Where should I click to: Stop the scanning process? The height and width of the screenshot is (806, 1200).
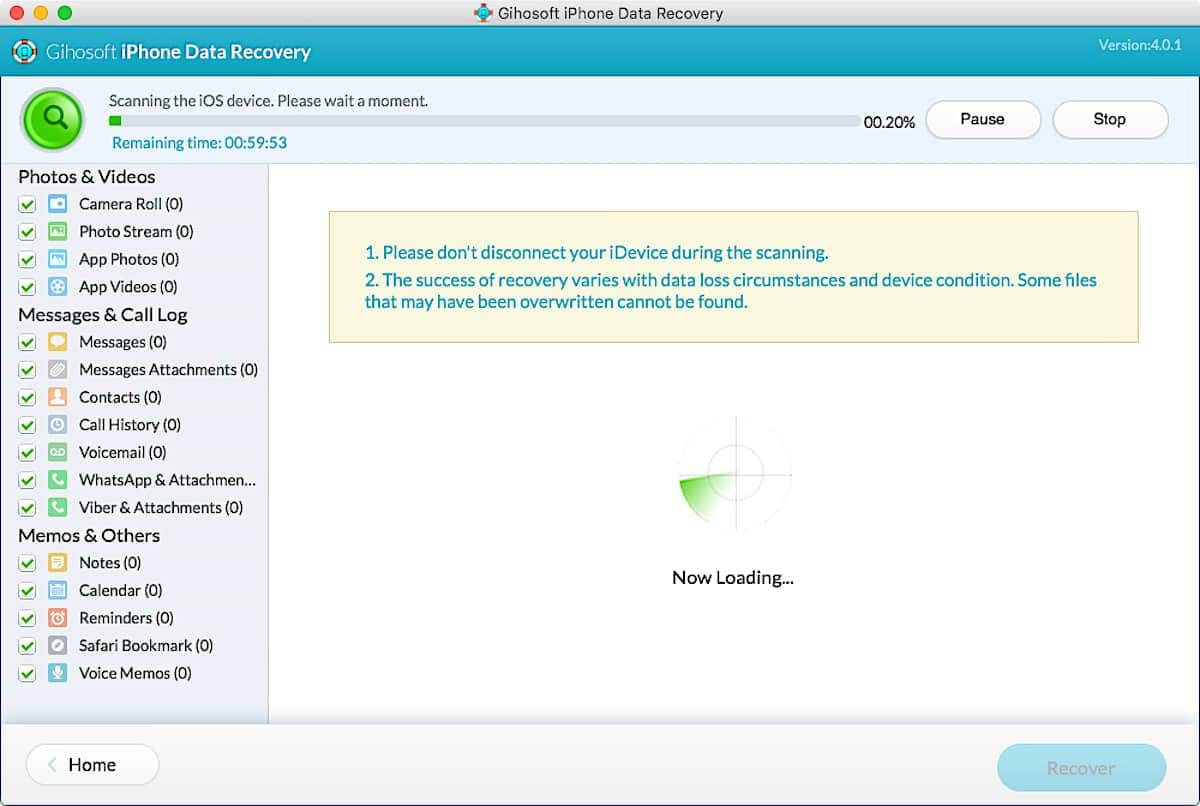click(1109, 119)
